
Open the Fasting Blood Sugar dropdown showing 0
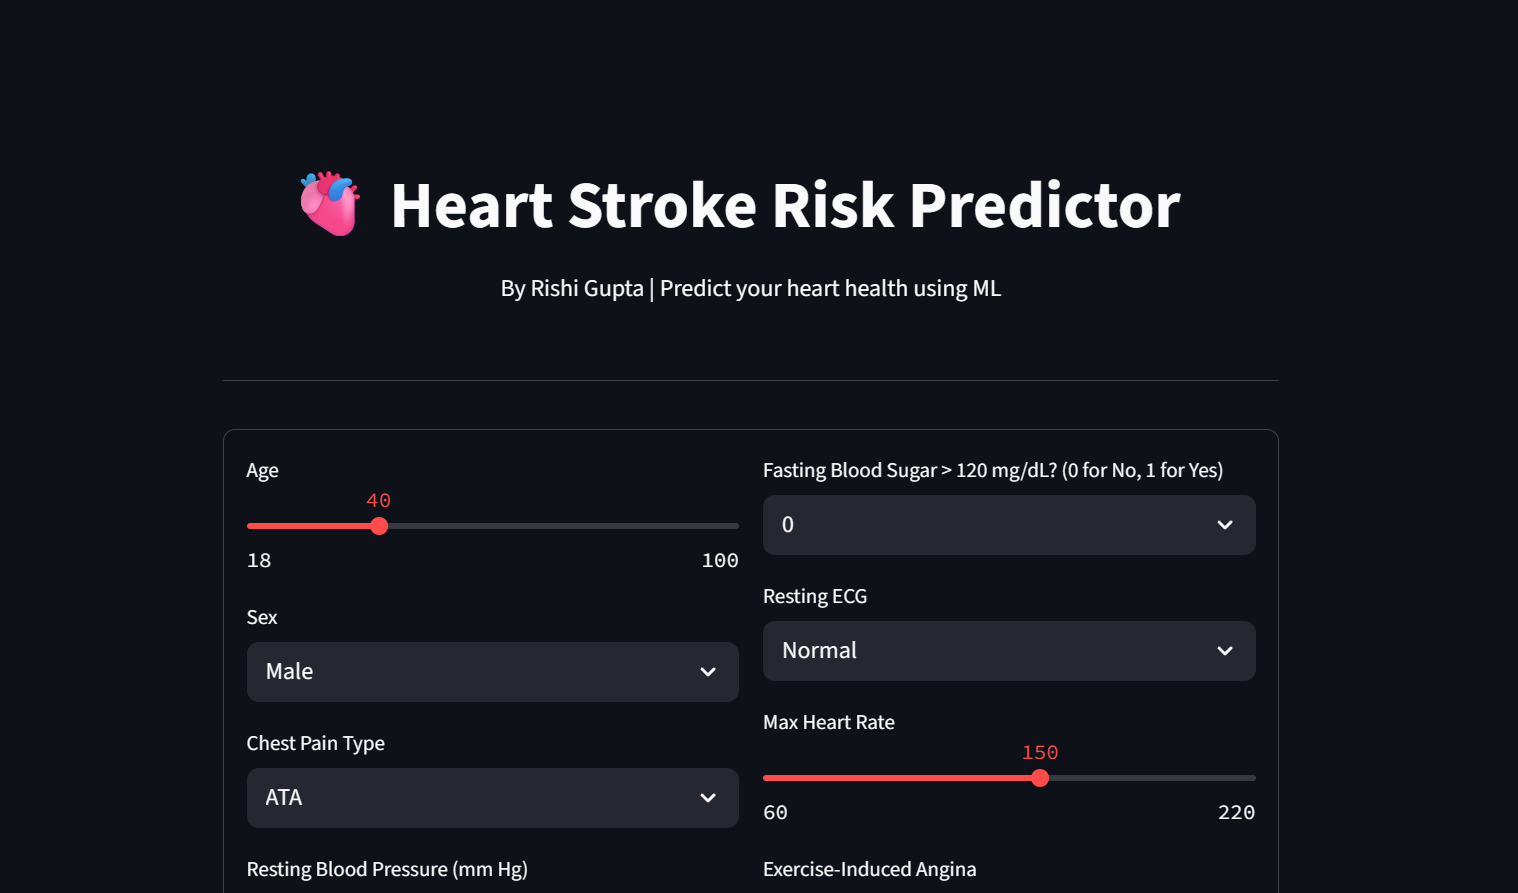pyautogui.click(x=1009, y=525)
